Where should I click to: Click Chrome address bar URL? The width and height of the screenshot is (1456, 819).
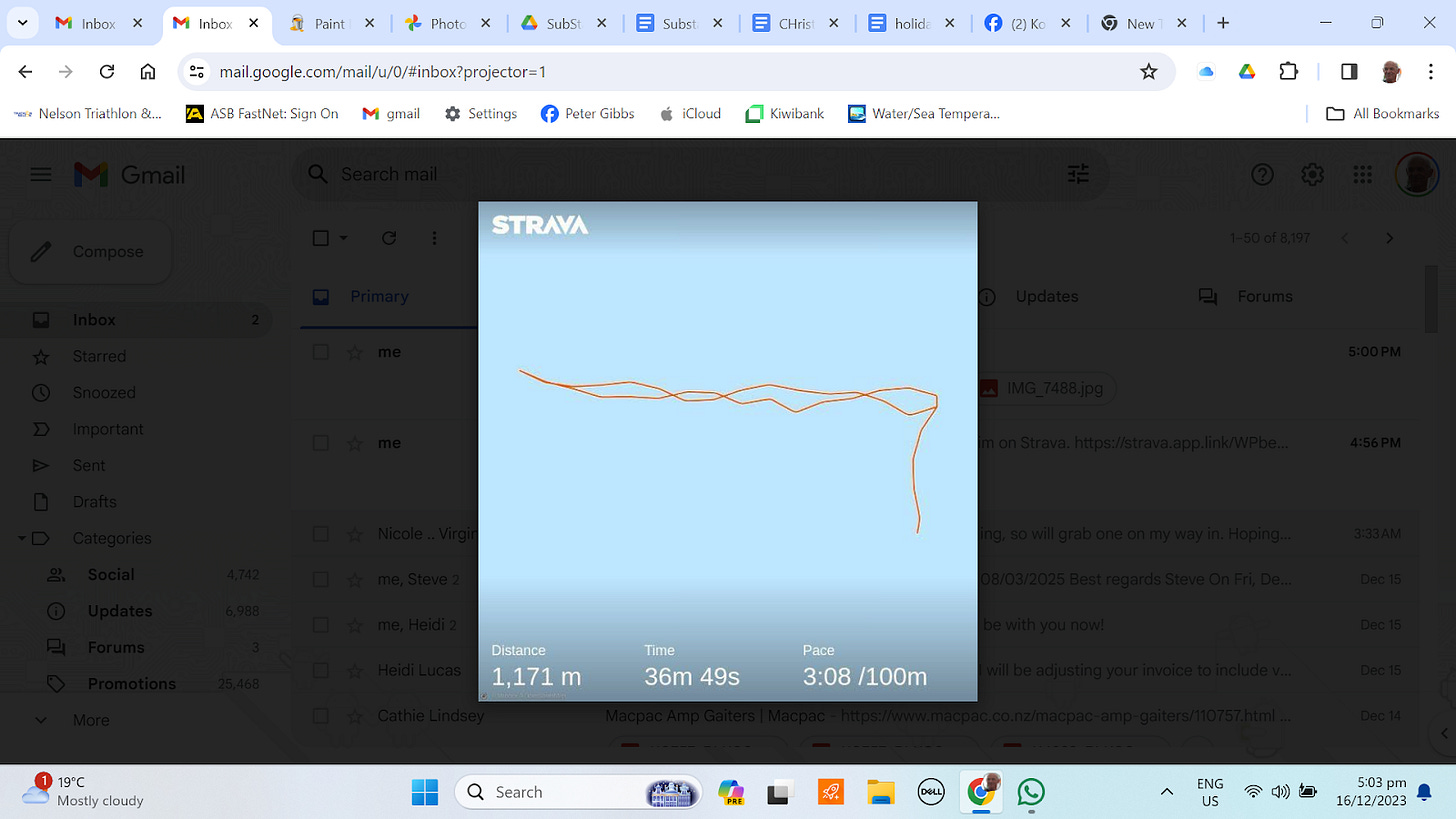click(x=383, y=71)
